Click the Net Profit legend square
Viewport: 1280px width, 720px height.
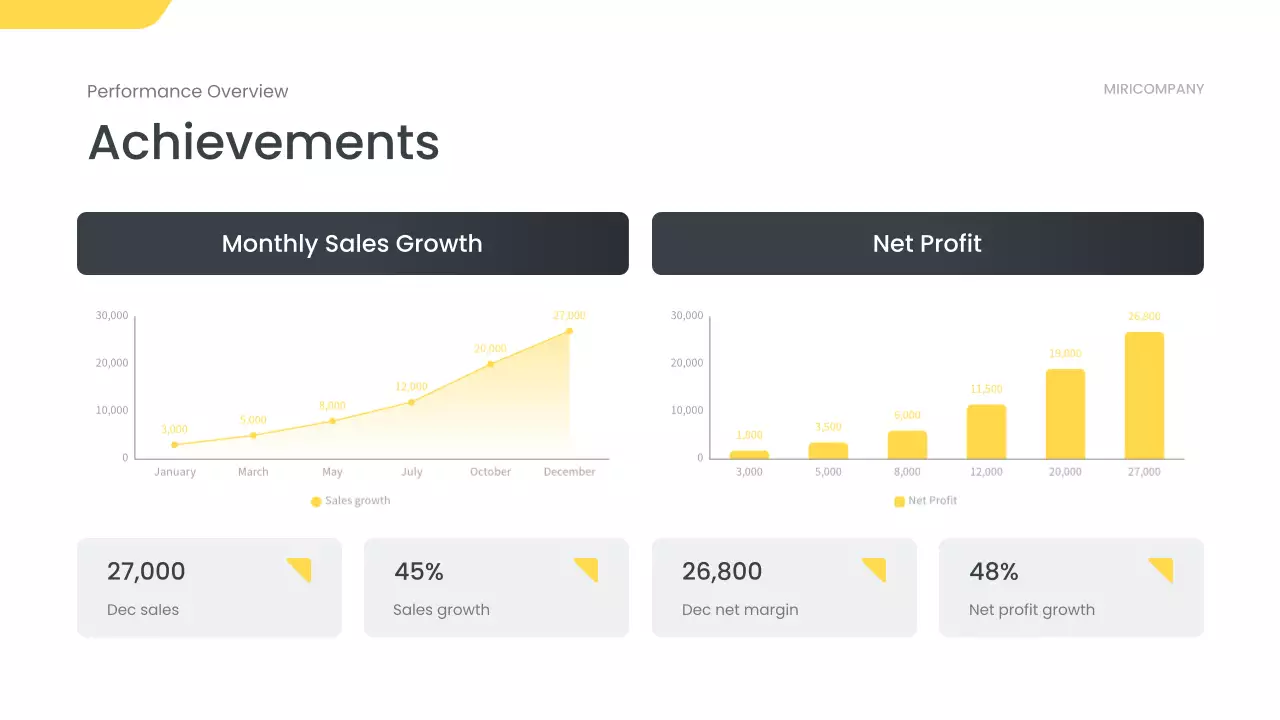click(x=899, y=501)
